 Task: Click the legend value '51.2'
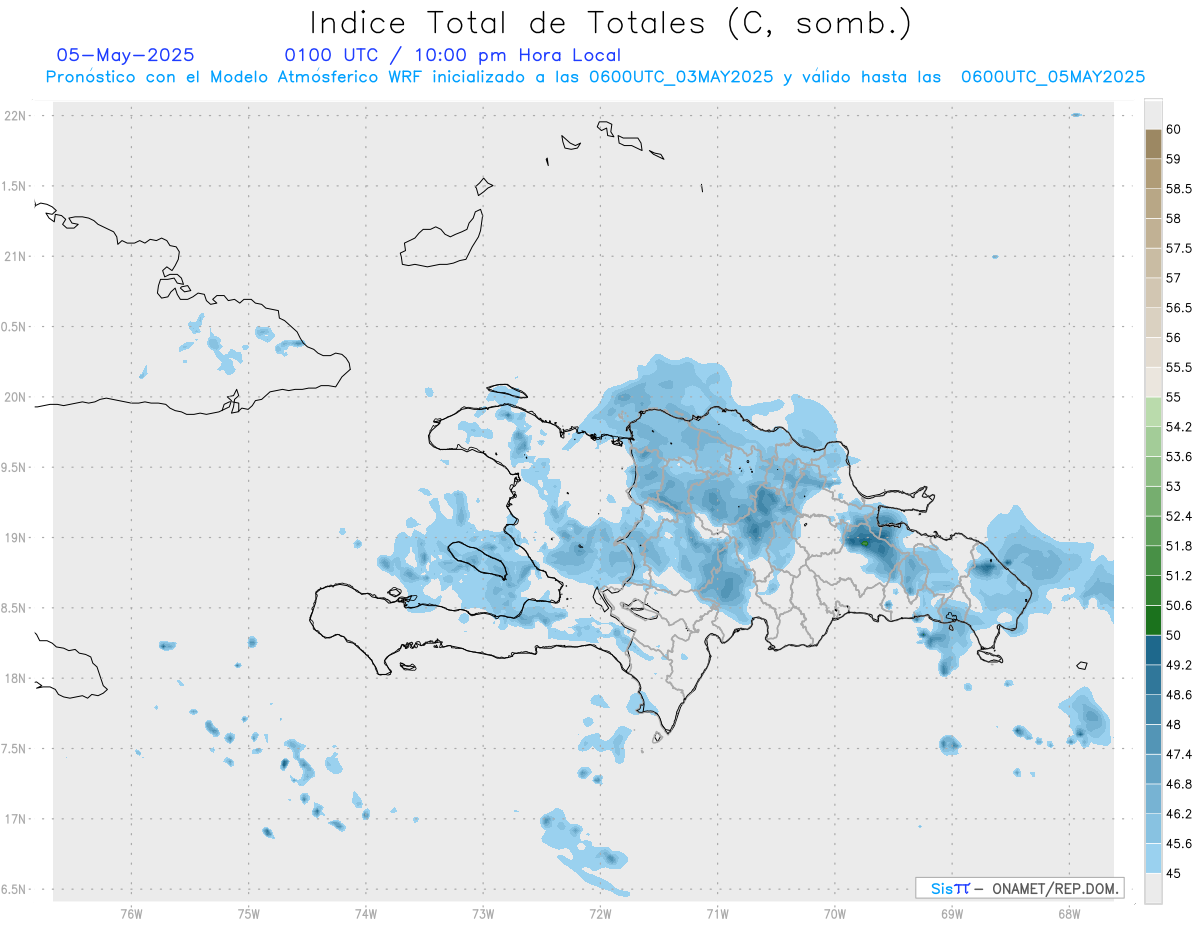coord(1178,576)
